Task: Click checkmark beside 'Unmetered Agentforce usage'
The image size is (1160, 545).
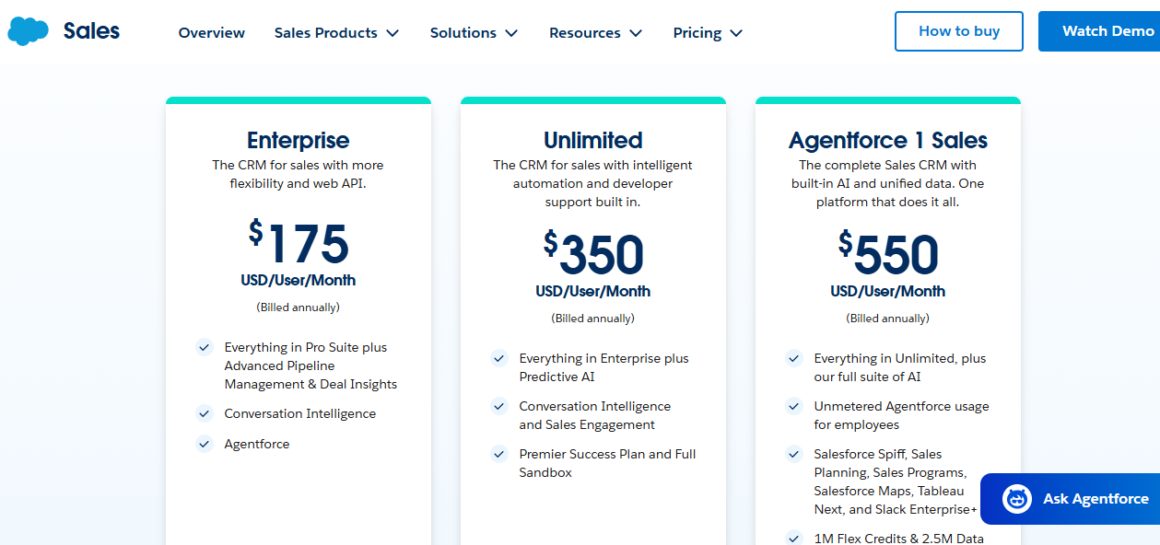Action: 794,407
